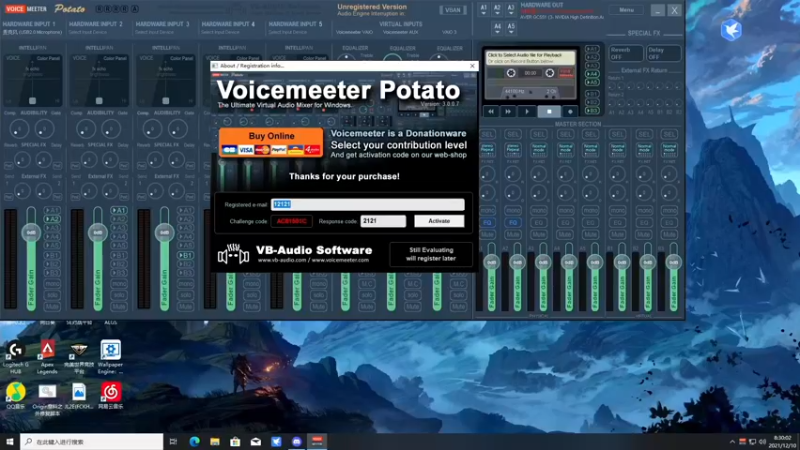Select input device for Hardware Input 3
Image resolution: width=800 pixels, height=450 pixels.
click(x=155, y=32)
